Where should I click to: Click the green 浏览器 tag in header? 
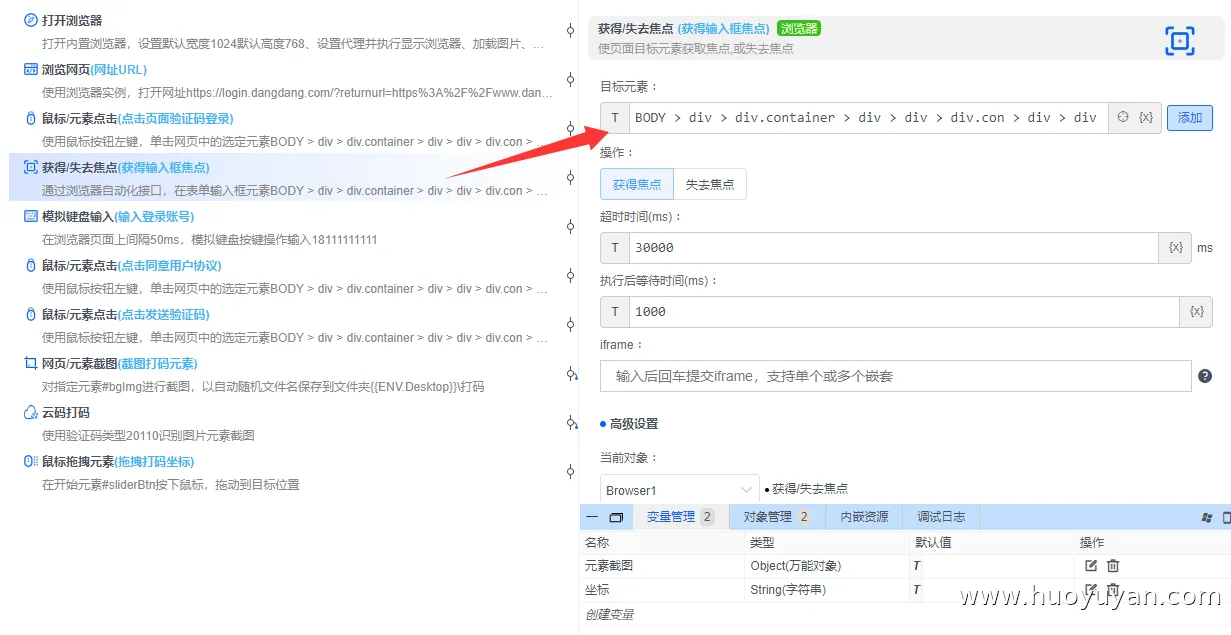798,28
